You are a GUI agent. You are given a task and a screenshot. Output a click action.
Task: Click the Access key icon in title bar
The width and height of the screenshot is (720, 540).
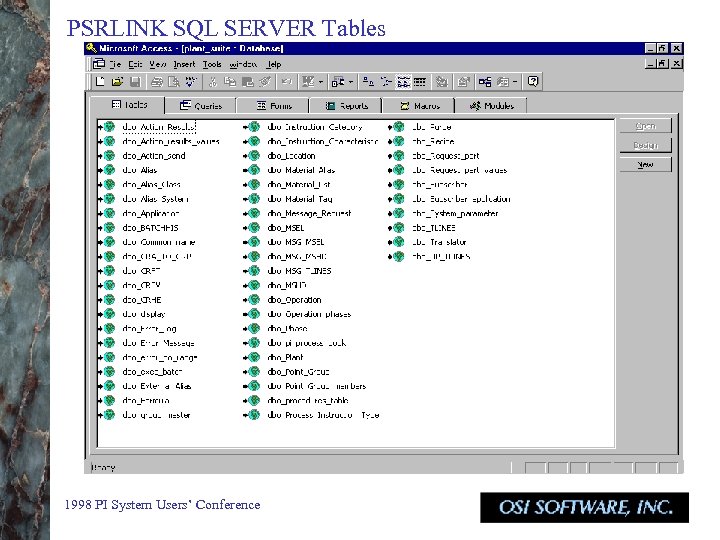tap(91, 48)
